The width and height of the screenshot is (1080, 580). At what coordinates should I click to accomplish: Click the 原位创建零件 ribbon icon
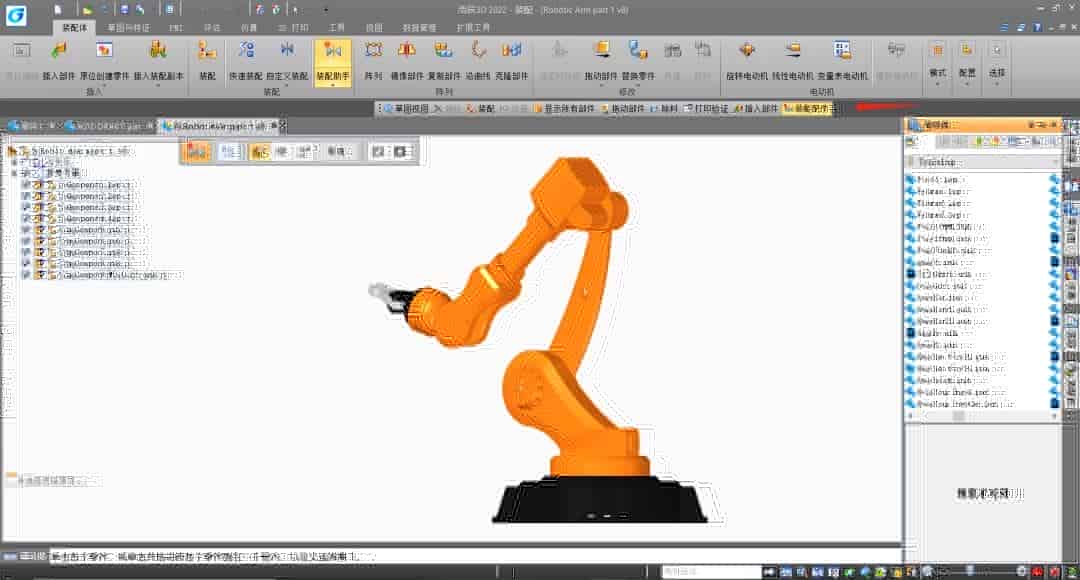click(x=104, y=50)
